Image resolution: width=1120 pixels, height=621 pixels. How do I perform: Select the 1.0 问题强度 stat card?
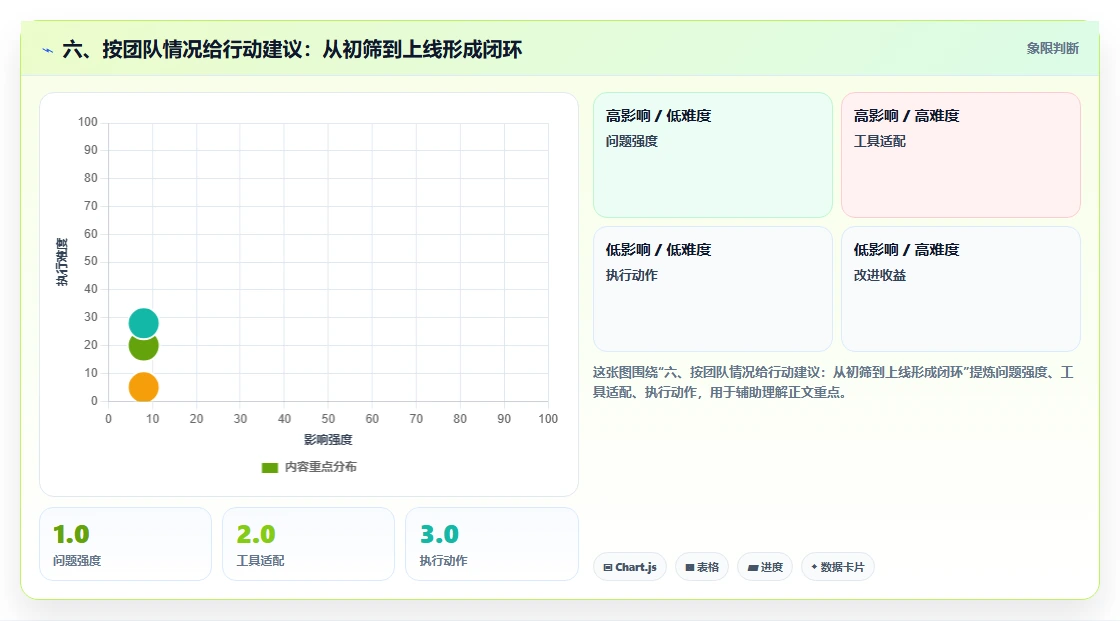pyautogui.click(x=125, y=544)
